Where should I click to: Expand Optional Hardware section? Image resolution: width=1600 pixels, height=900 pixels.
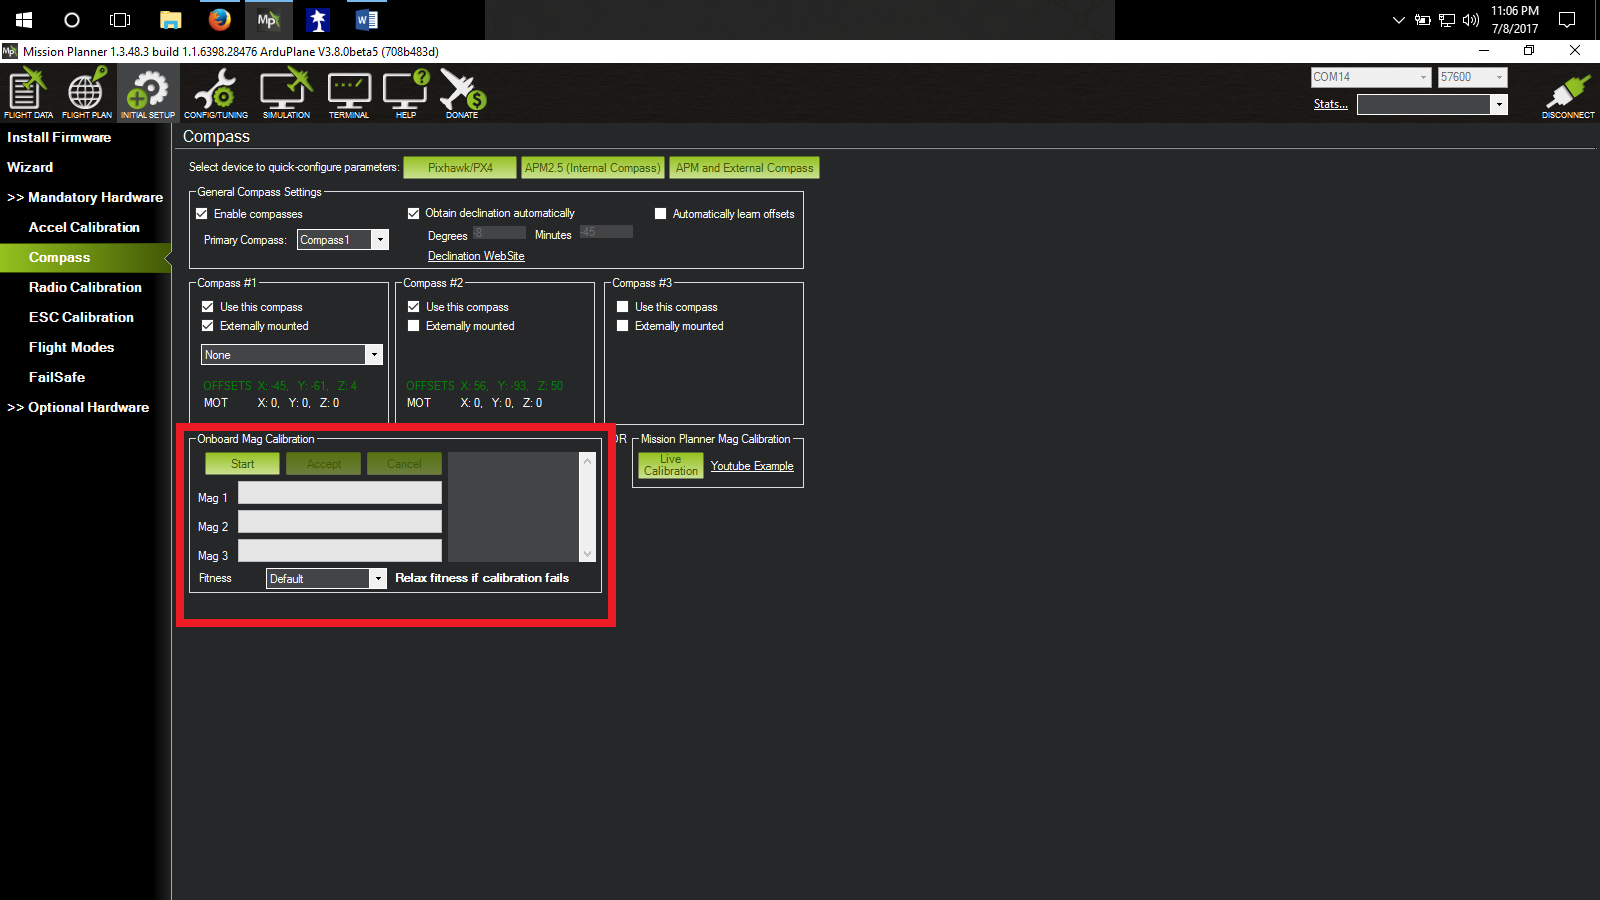78,407
